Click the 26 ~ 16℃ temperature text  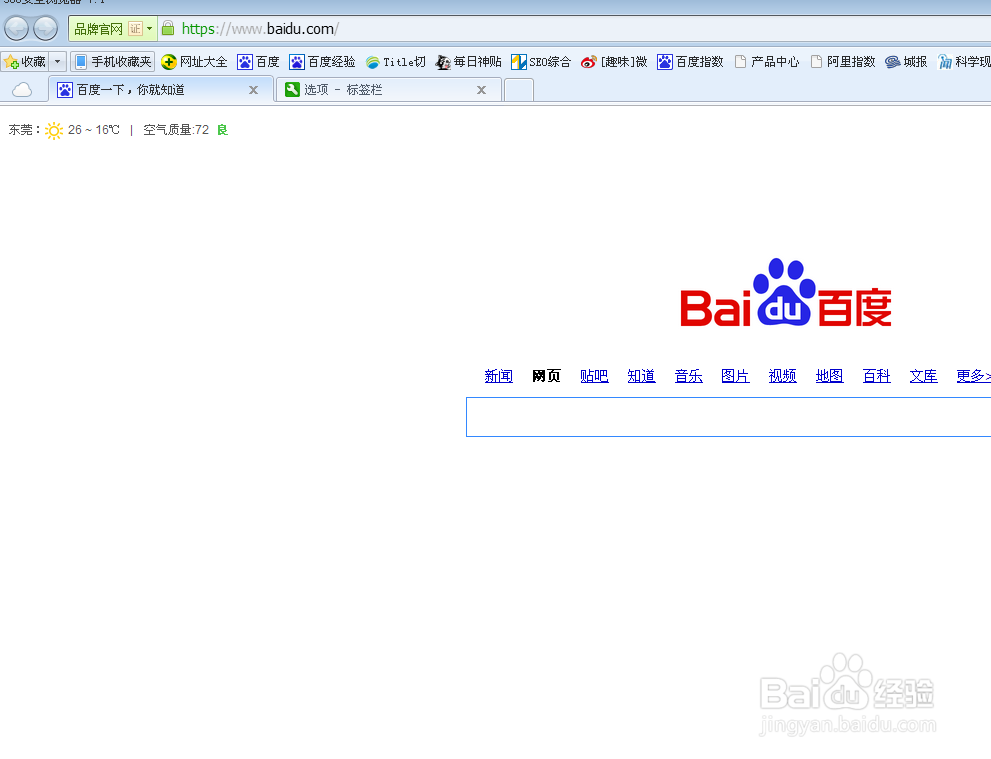[94, 130]
